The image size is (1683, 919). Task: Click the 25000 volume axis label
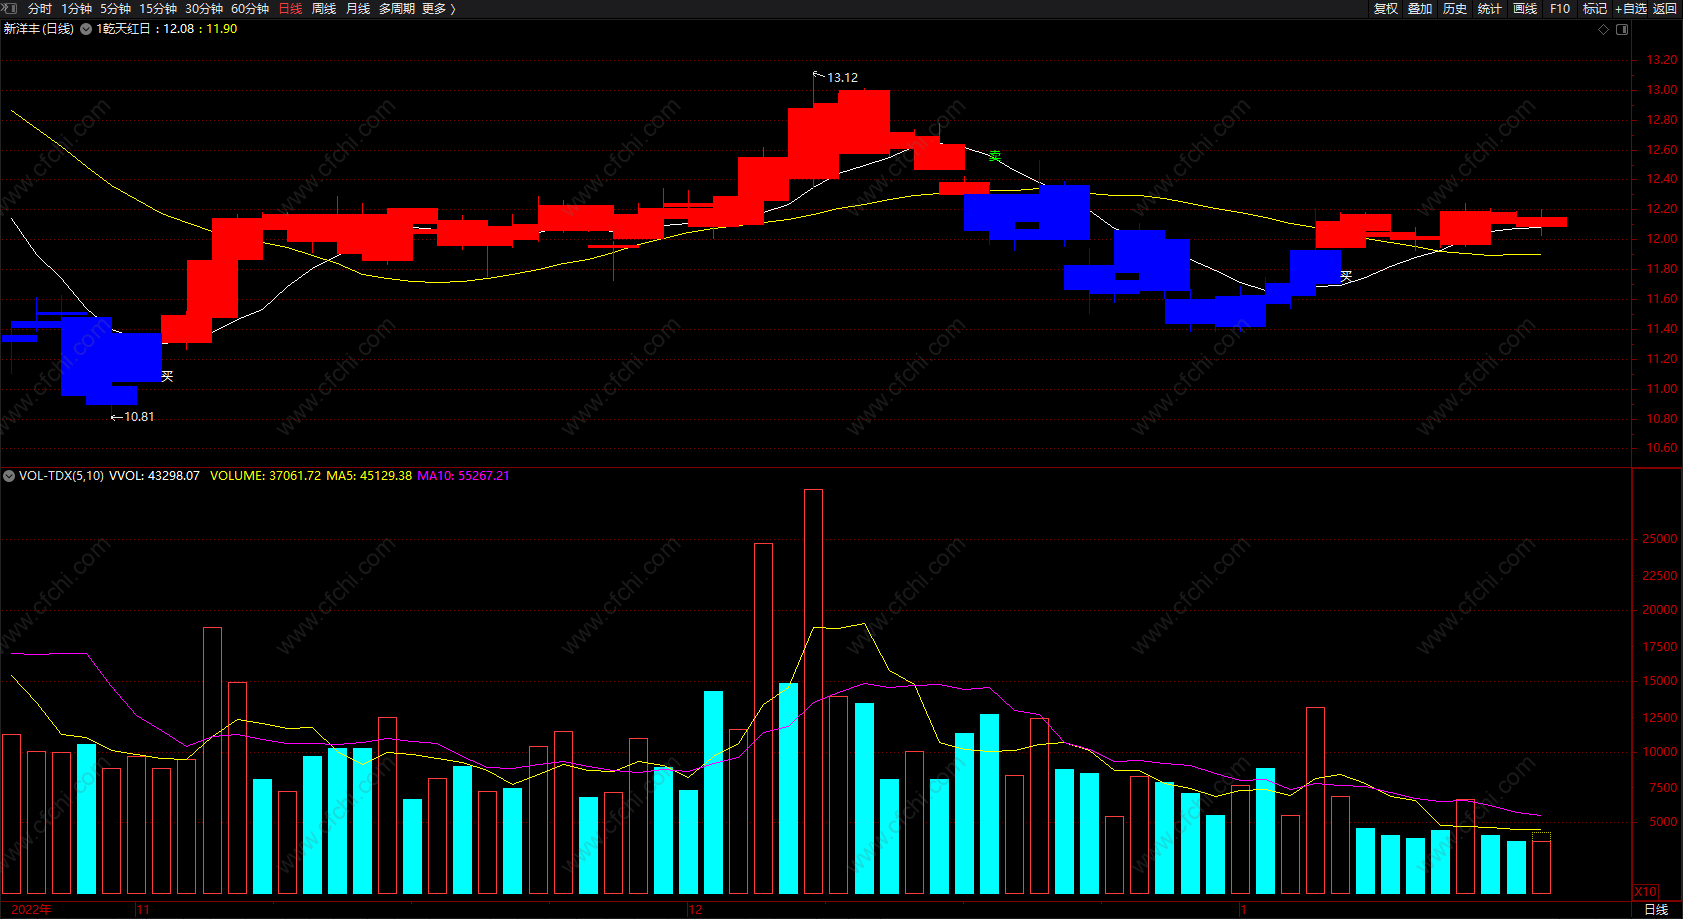click(x=1660, y=539)
